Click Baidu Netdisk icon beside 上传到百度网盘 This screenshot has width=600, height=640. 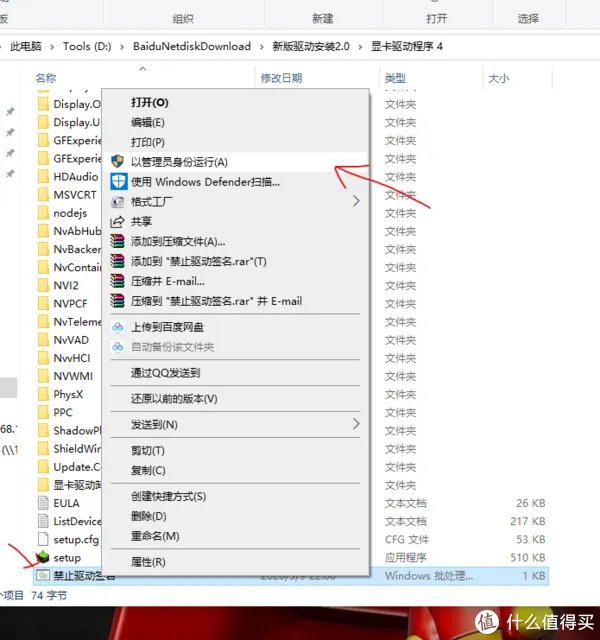click(x=118, y=327)
